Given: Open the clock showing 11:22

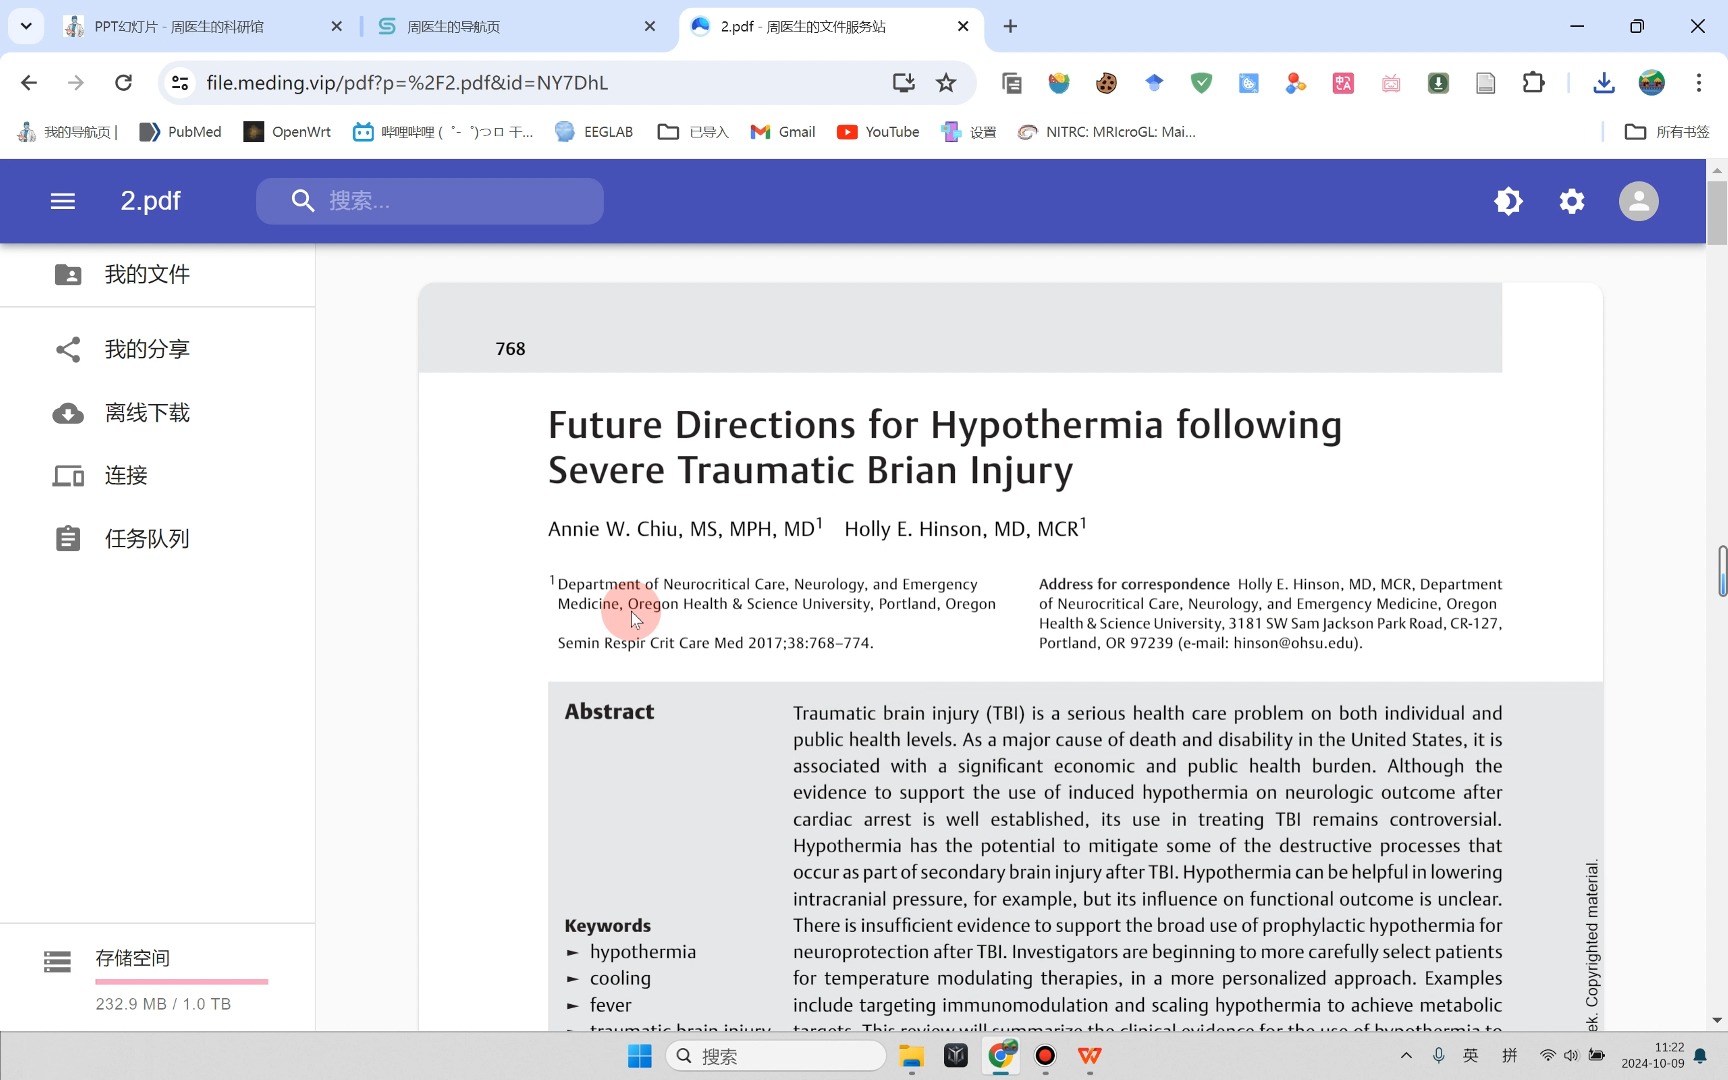Looking at the screenshot, I should click(1653, 1056).
